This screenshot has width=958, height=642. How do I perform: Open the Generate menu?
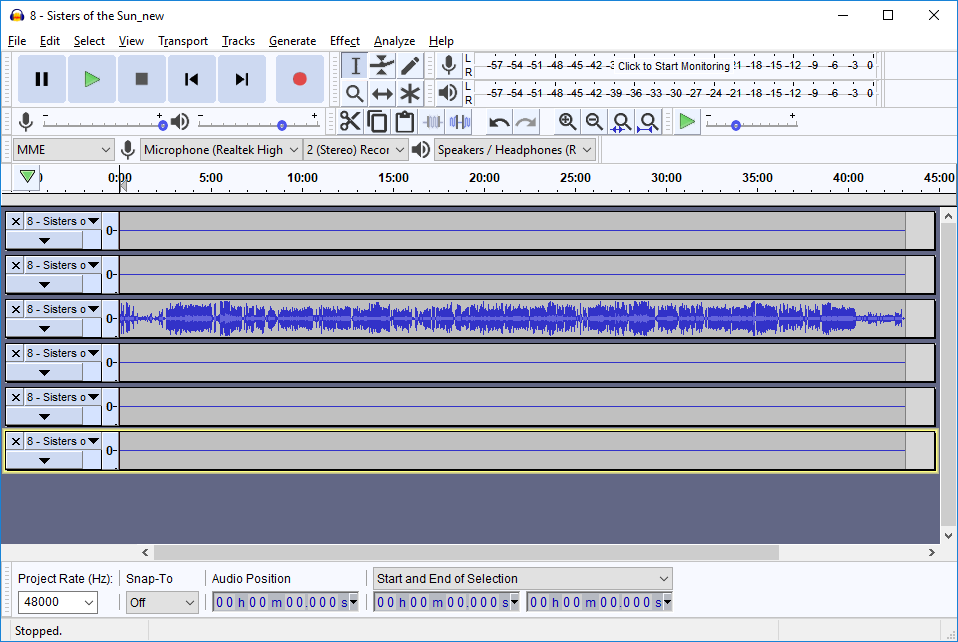(292, 41)
